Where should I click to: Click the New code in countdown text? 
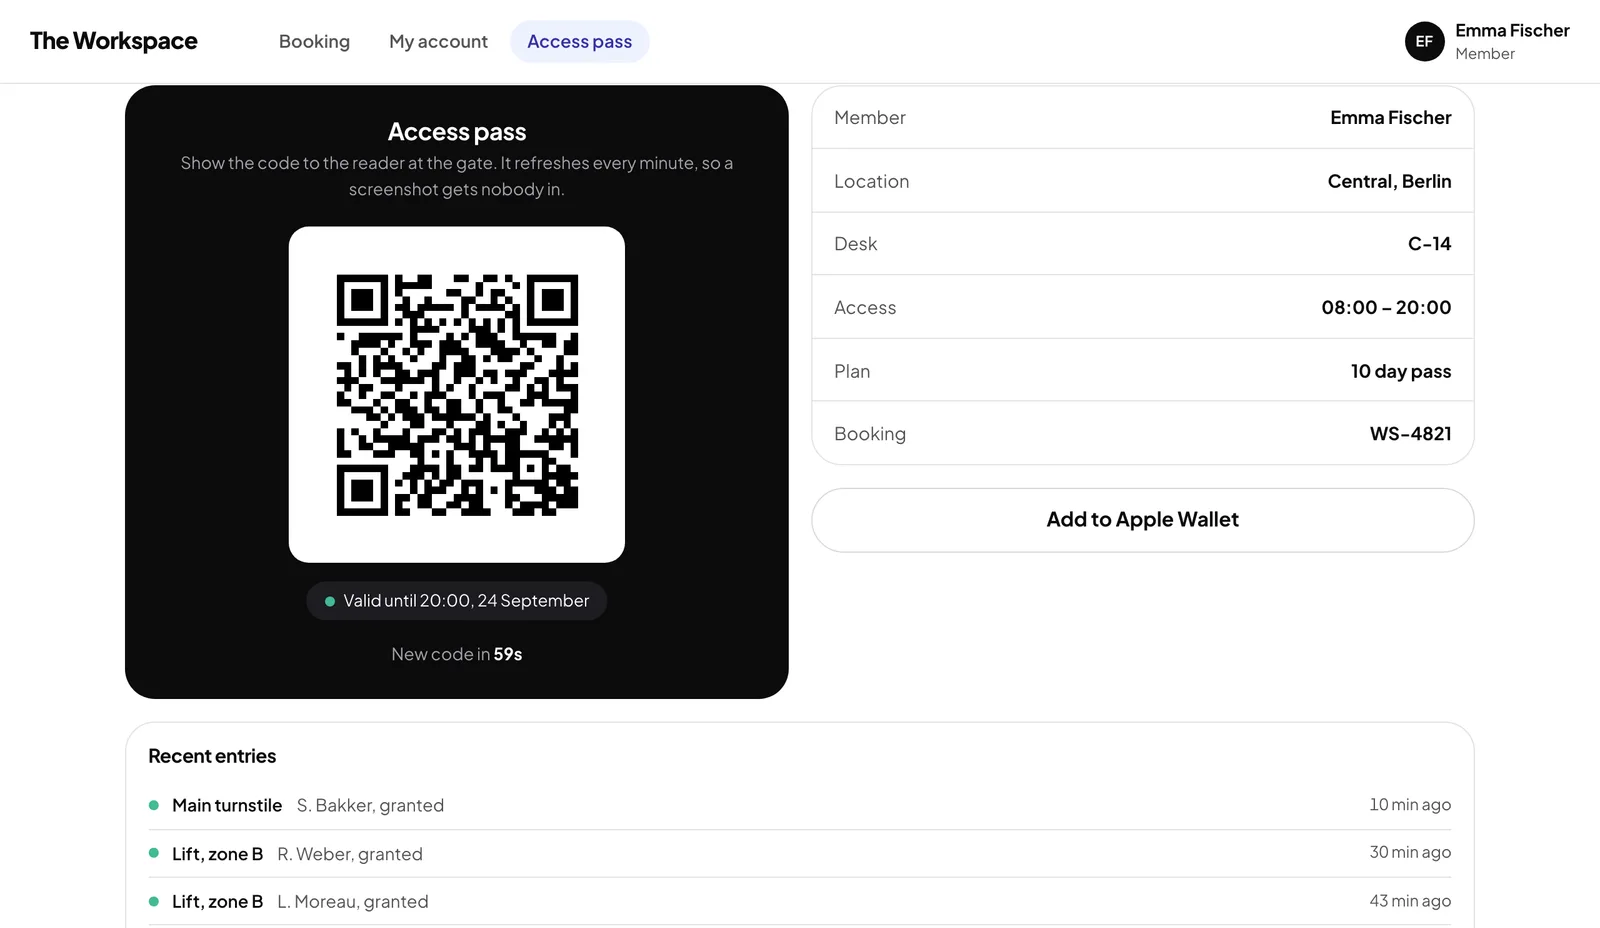457,654
